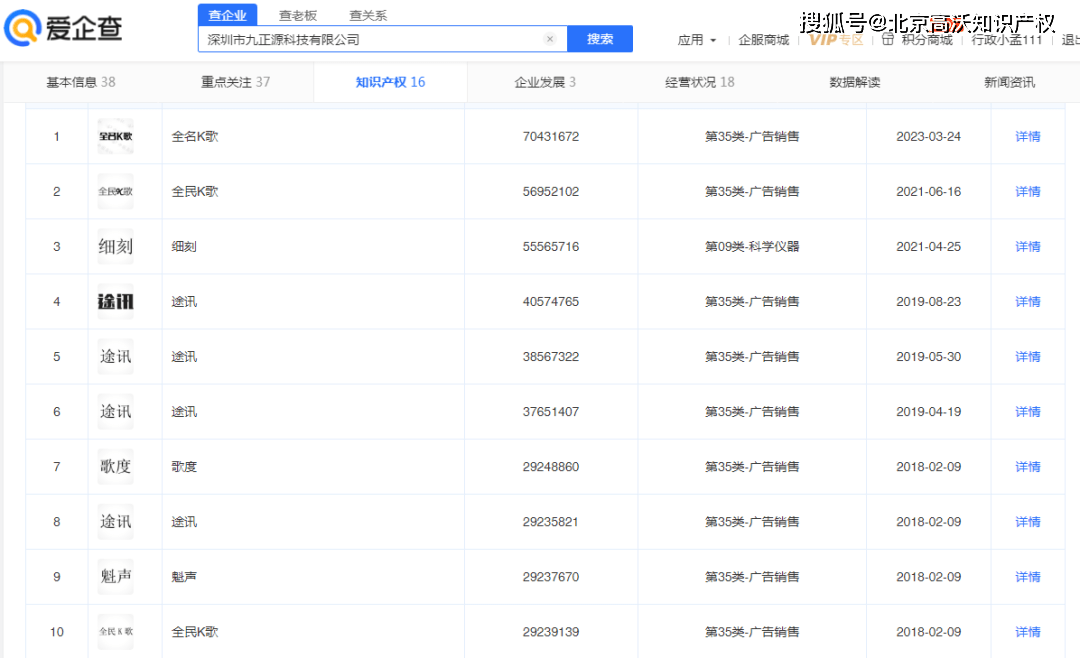Click the Aiqicha logo icon
Viewport: 1080px width, 658px height.
[x=22, y=29]
